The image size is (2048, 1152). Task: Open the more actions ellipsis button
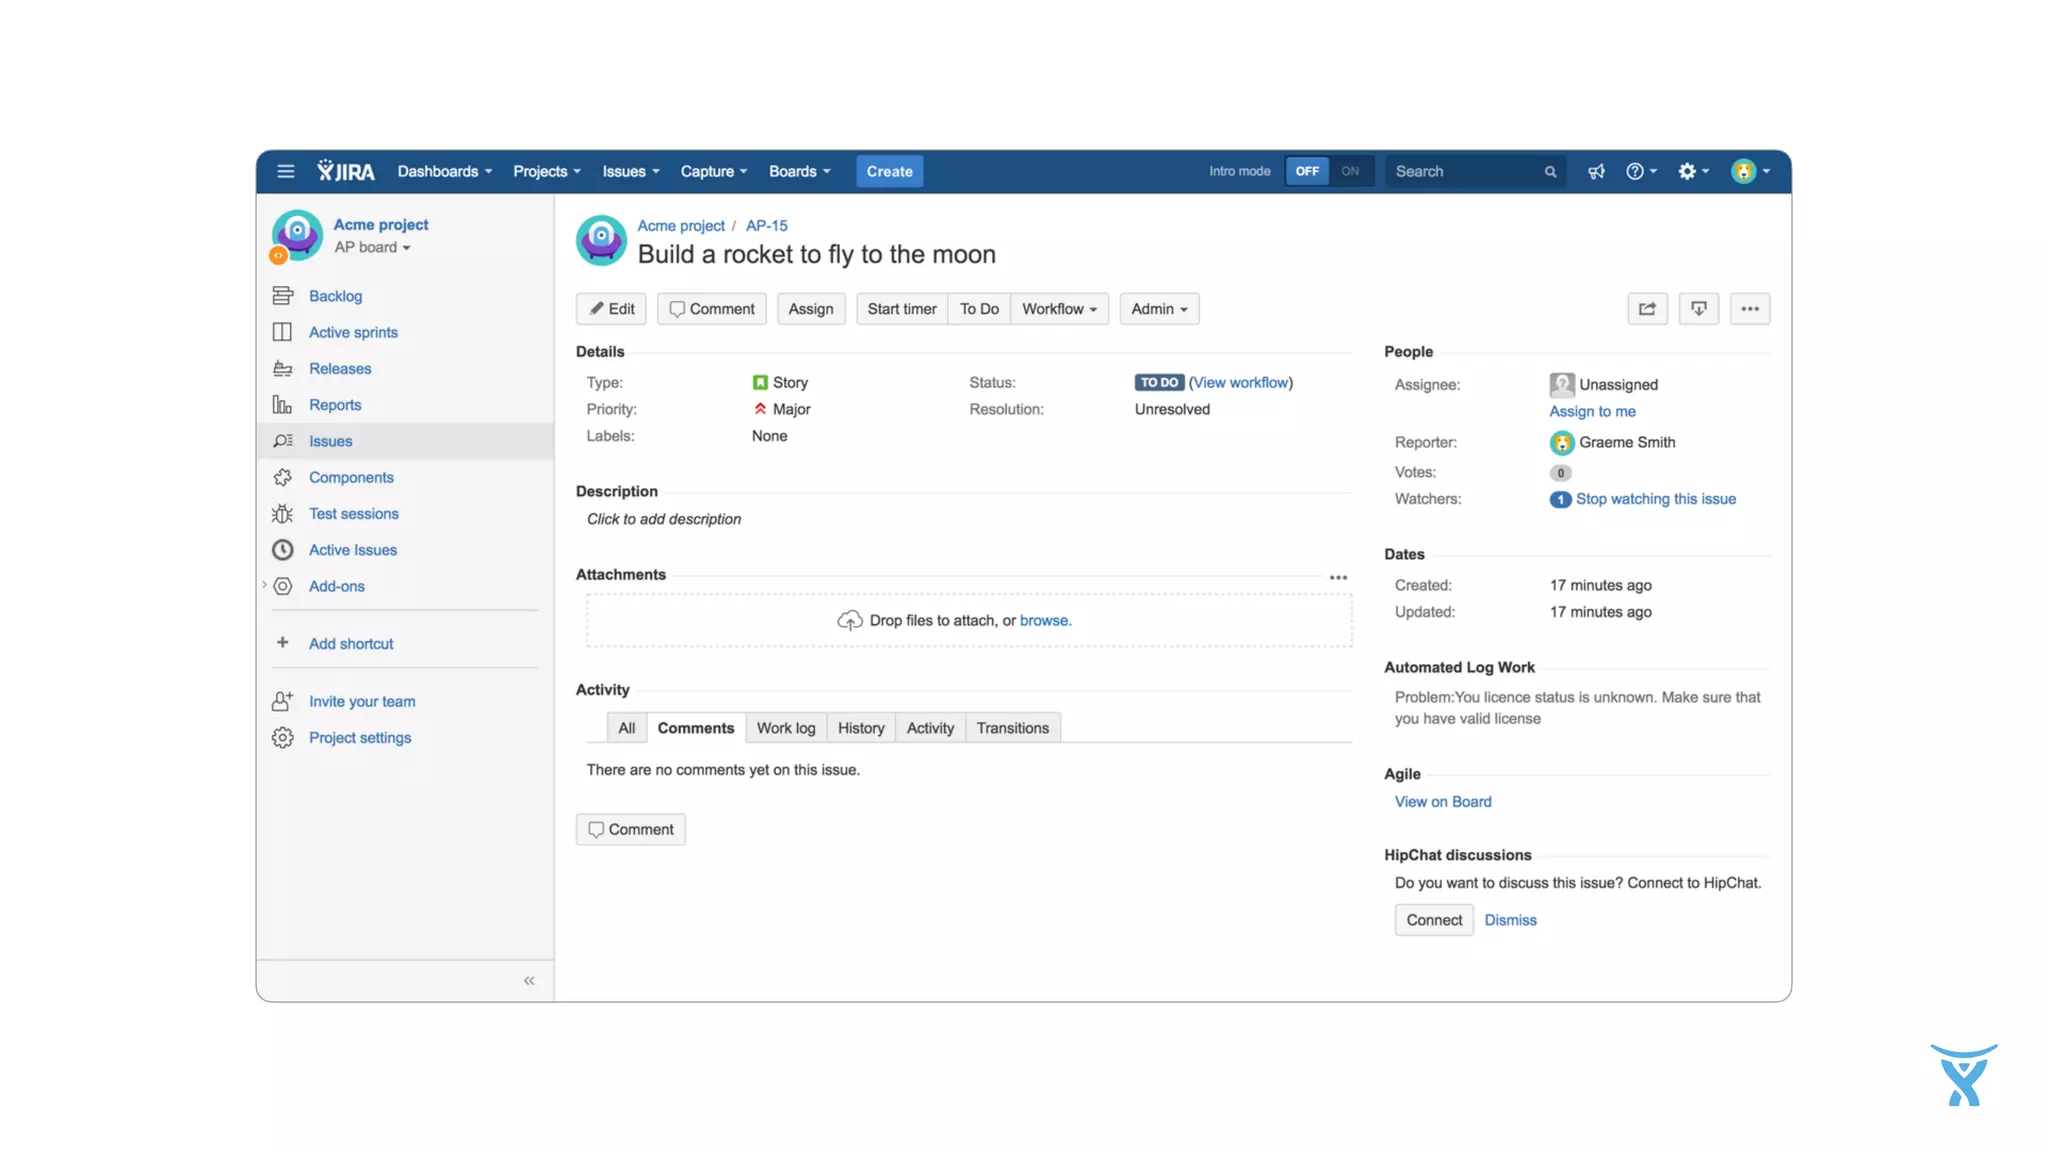pos(1749,309)
